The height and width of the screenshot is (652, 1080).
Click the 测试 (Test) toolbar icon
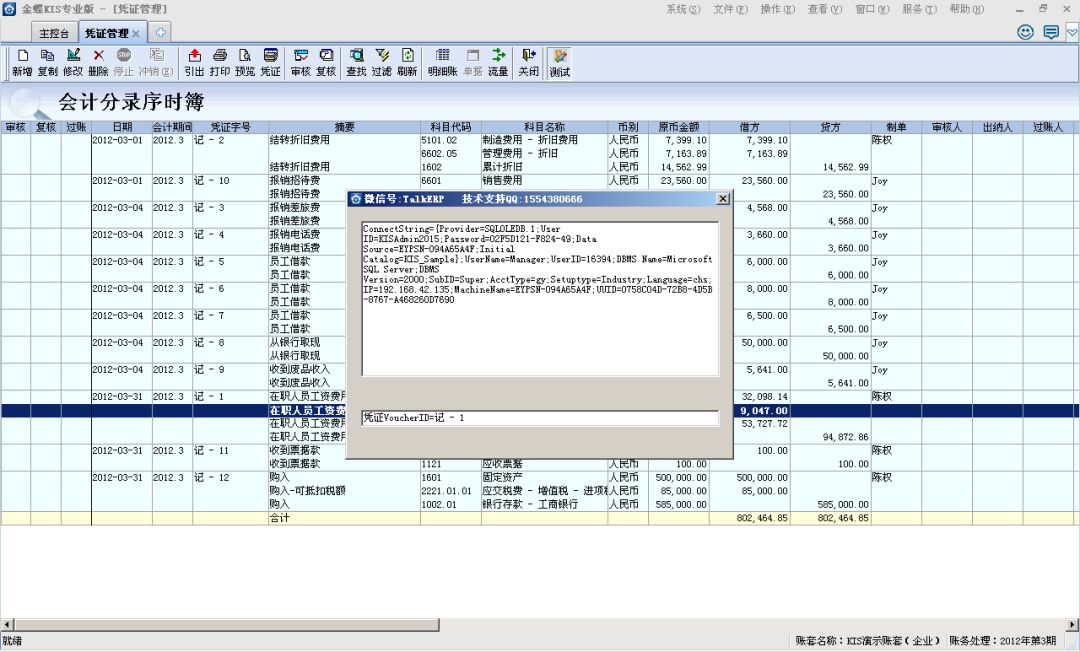pyautogui.click(x=560, y=63)
